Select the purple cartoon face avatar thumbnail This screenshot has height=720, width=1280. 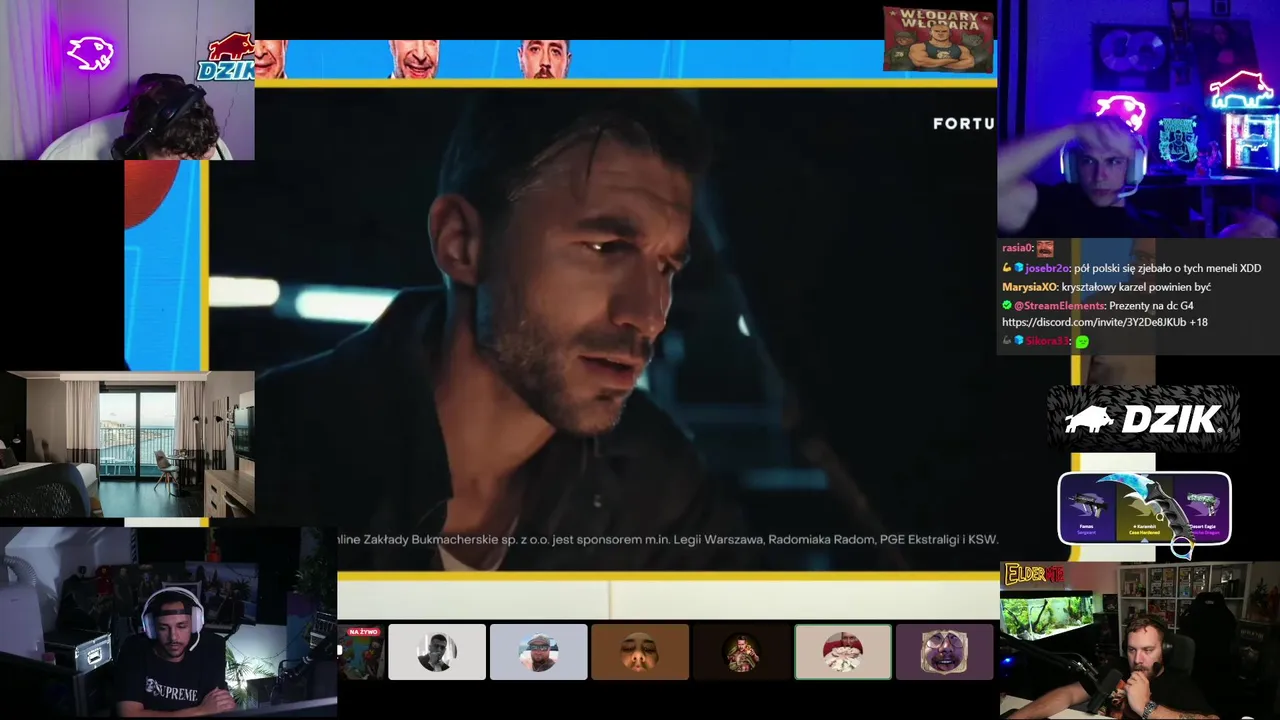(944, 652)
